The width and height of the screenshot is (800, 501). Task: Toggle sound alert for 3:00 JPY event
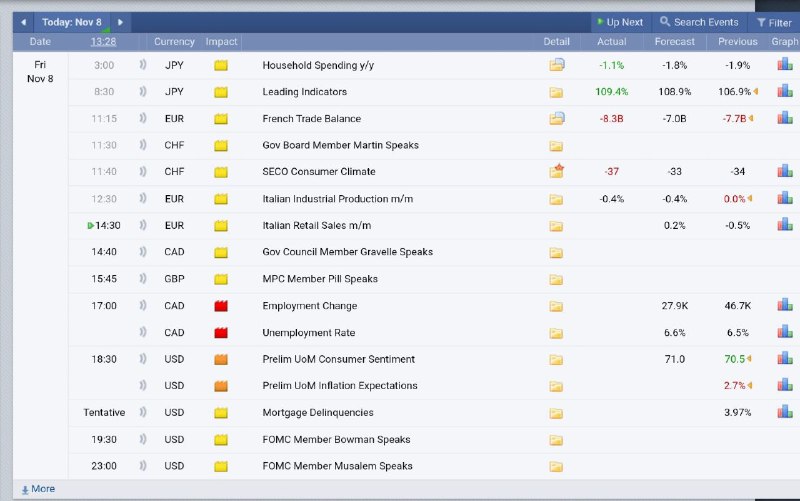click(143, 65)
